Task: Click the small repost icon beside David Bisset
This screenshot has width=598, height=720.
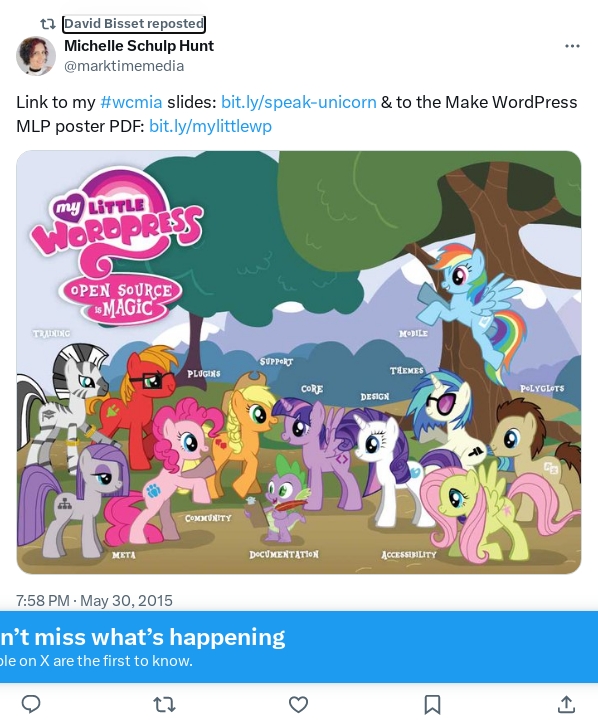Action: [48, 23]
